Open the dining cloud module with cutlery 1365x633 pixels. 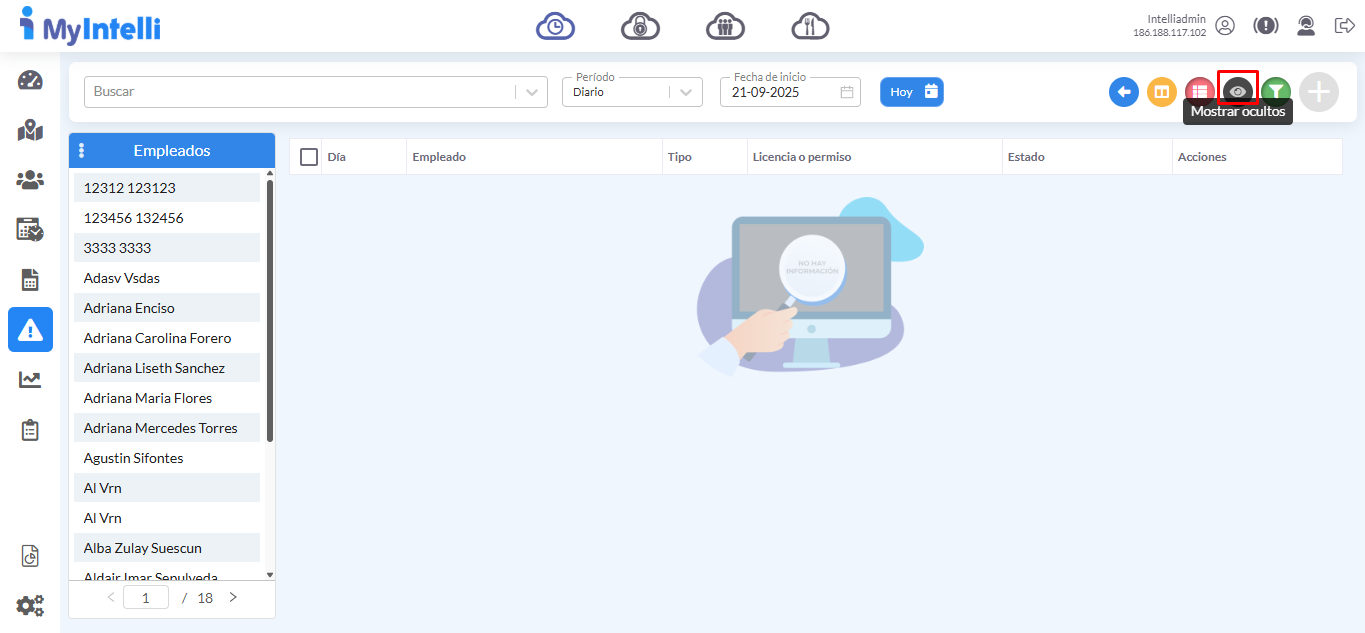(x=810, y=26)
